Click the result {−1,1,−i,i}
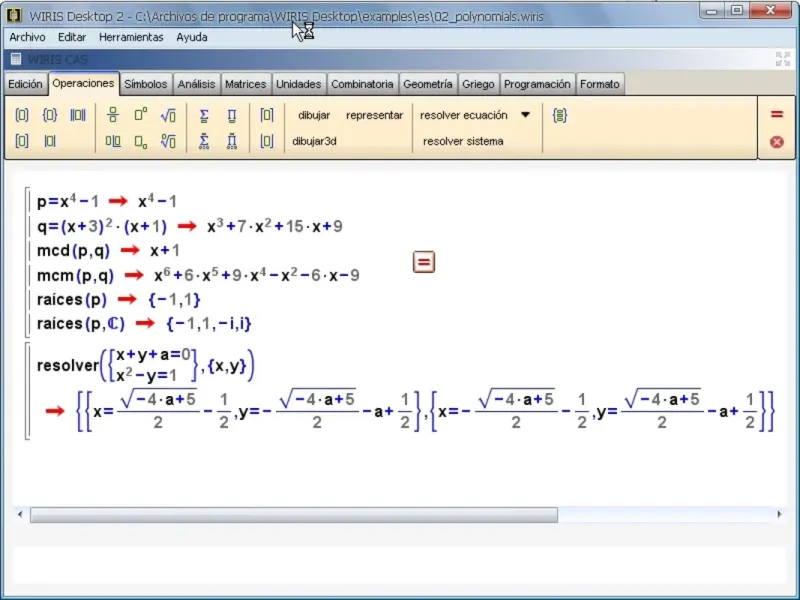This screenshot has width=800, height=600. (209, 323)
